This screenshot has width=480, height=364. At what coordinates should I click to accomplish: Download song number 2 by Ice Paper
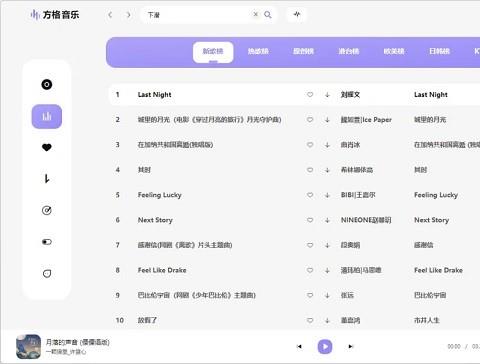pyautogui.click(x=327, y=120)
